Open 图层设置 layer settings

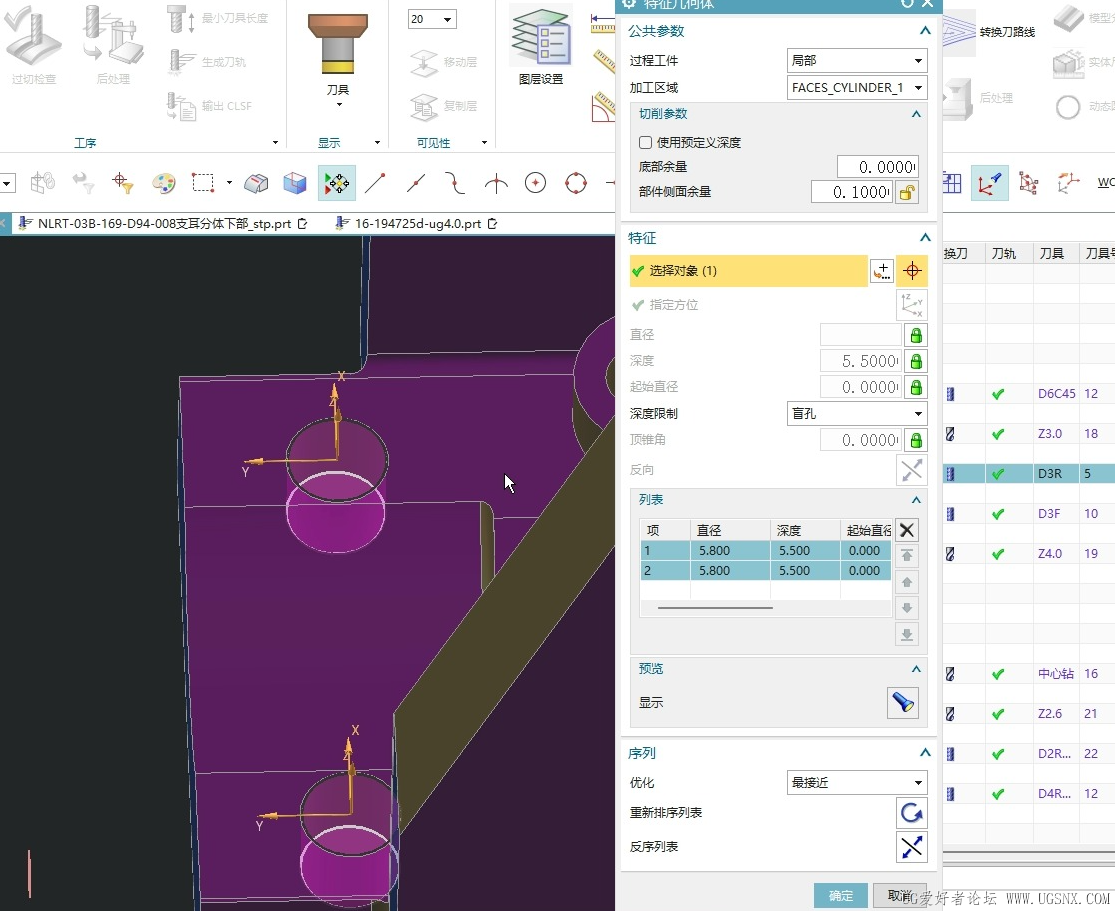coord(541,36)
